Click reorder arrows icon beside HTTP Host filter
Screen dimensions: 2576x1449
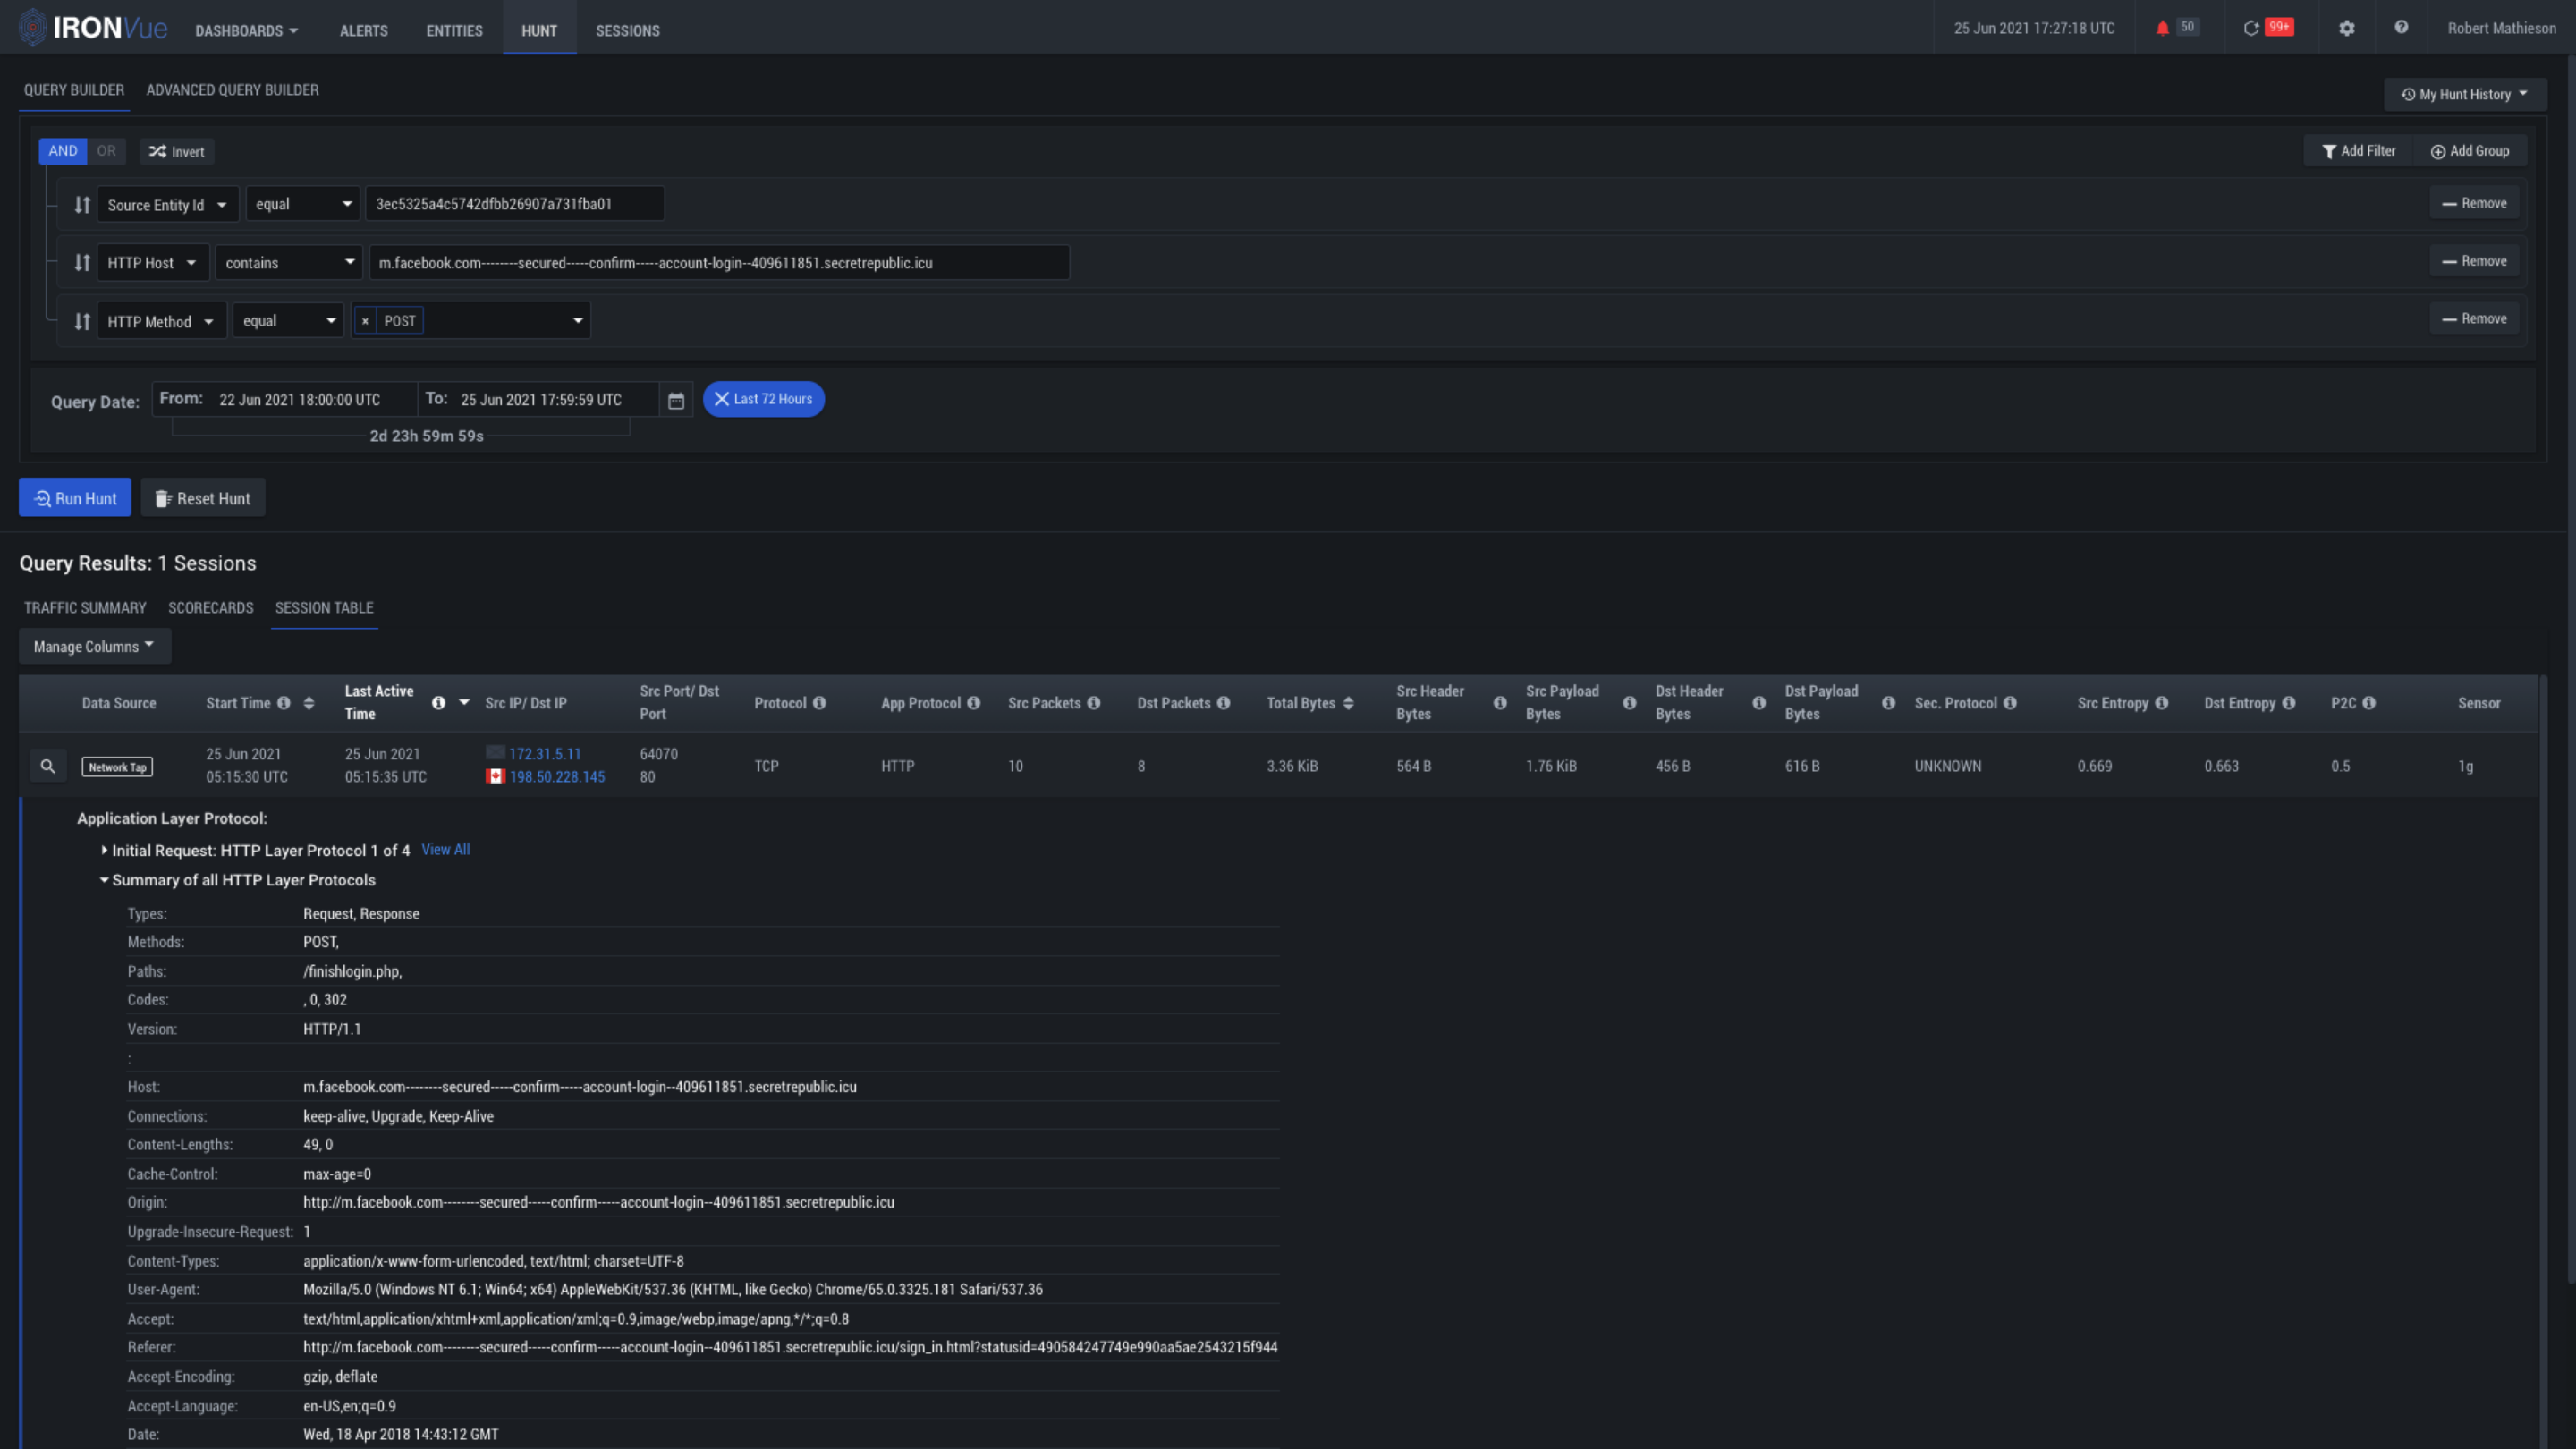coord(82,263)
